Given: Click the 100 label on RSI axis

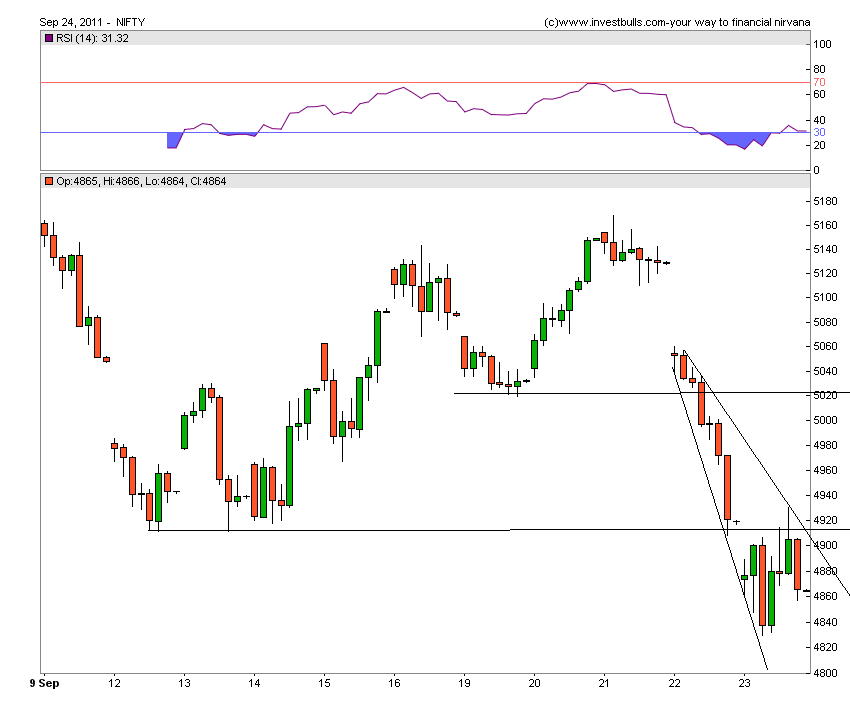Looking at the screenshot, I should coord(822,45).
